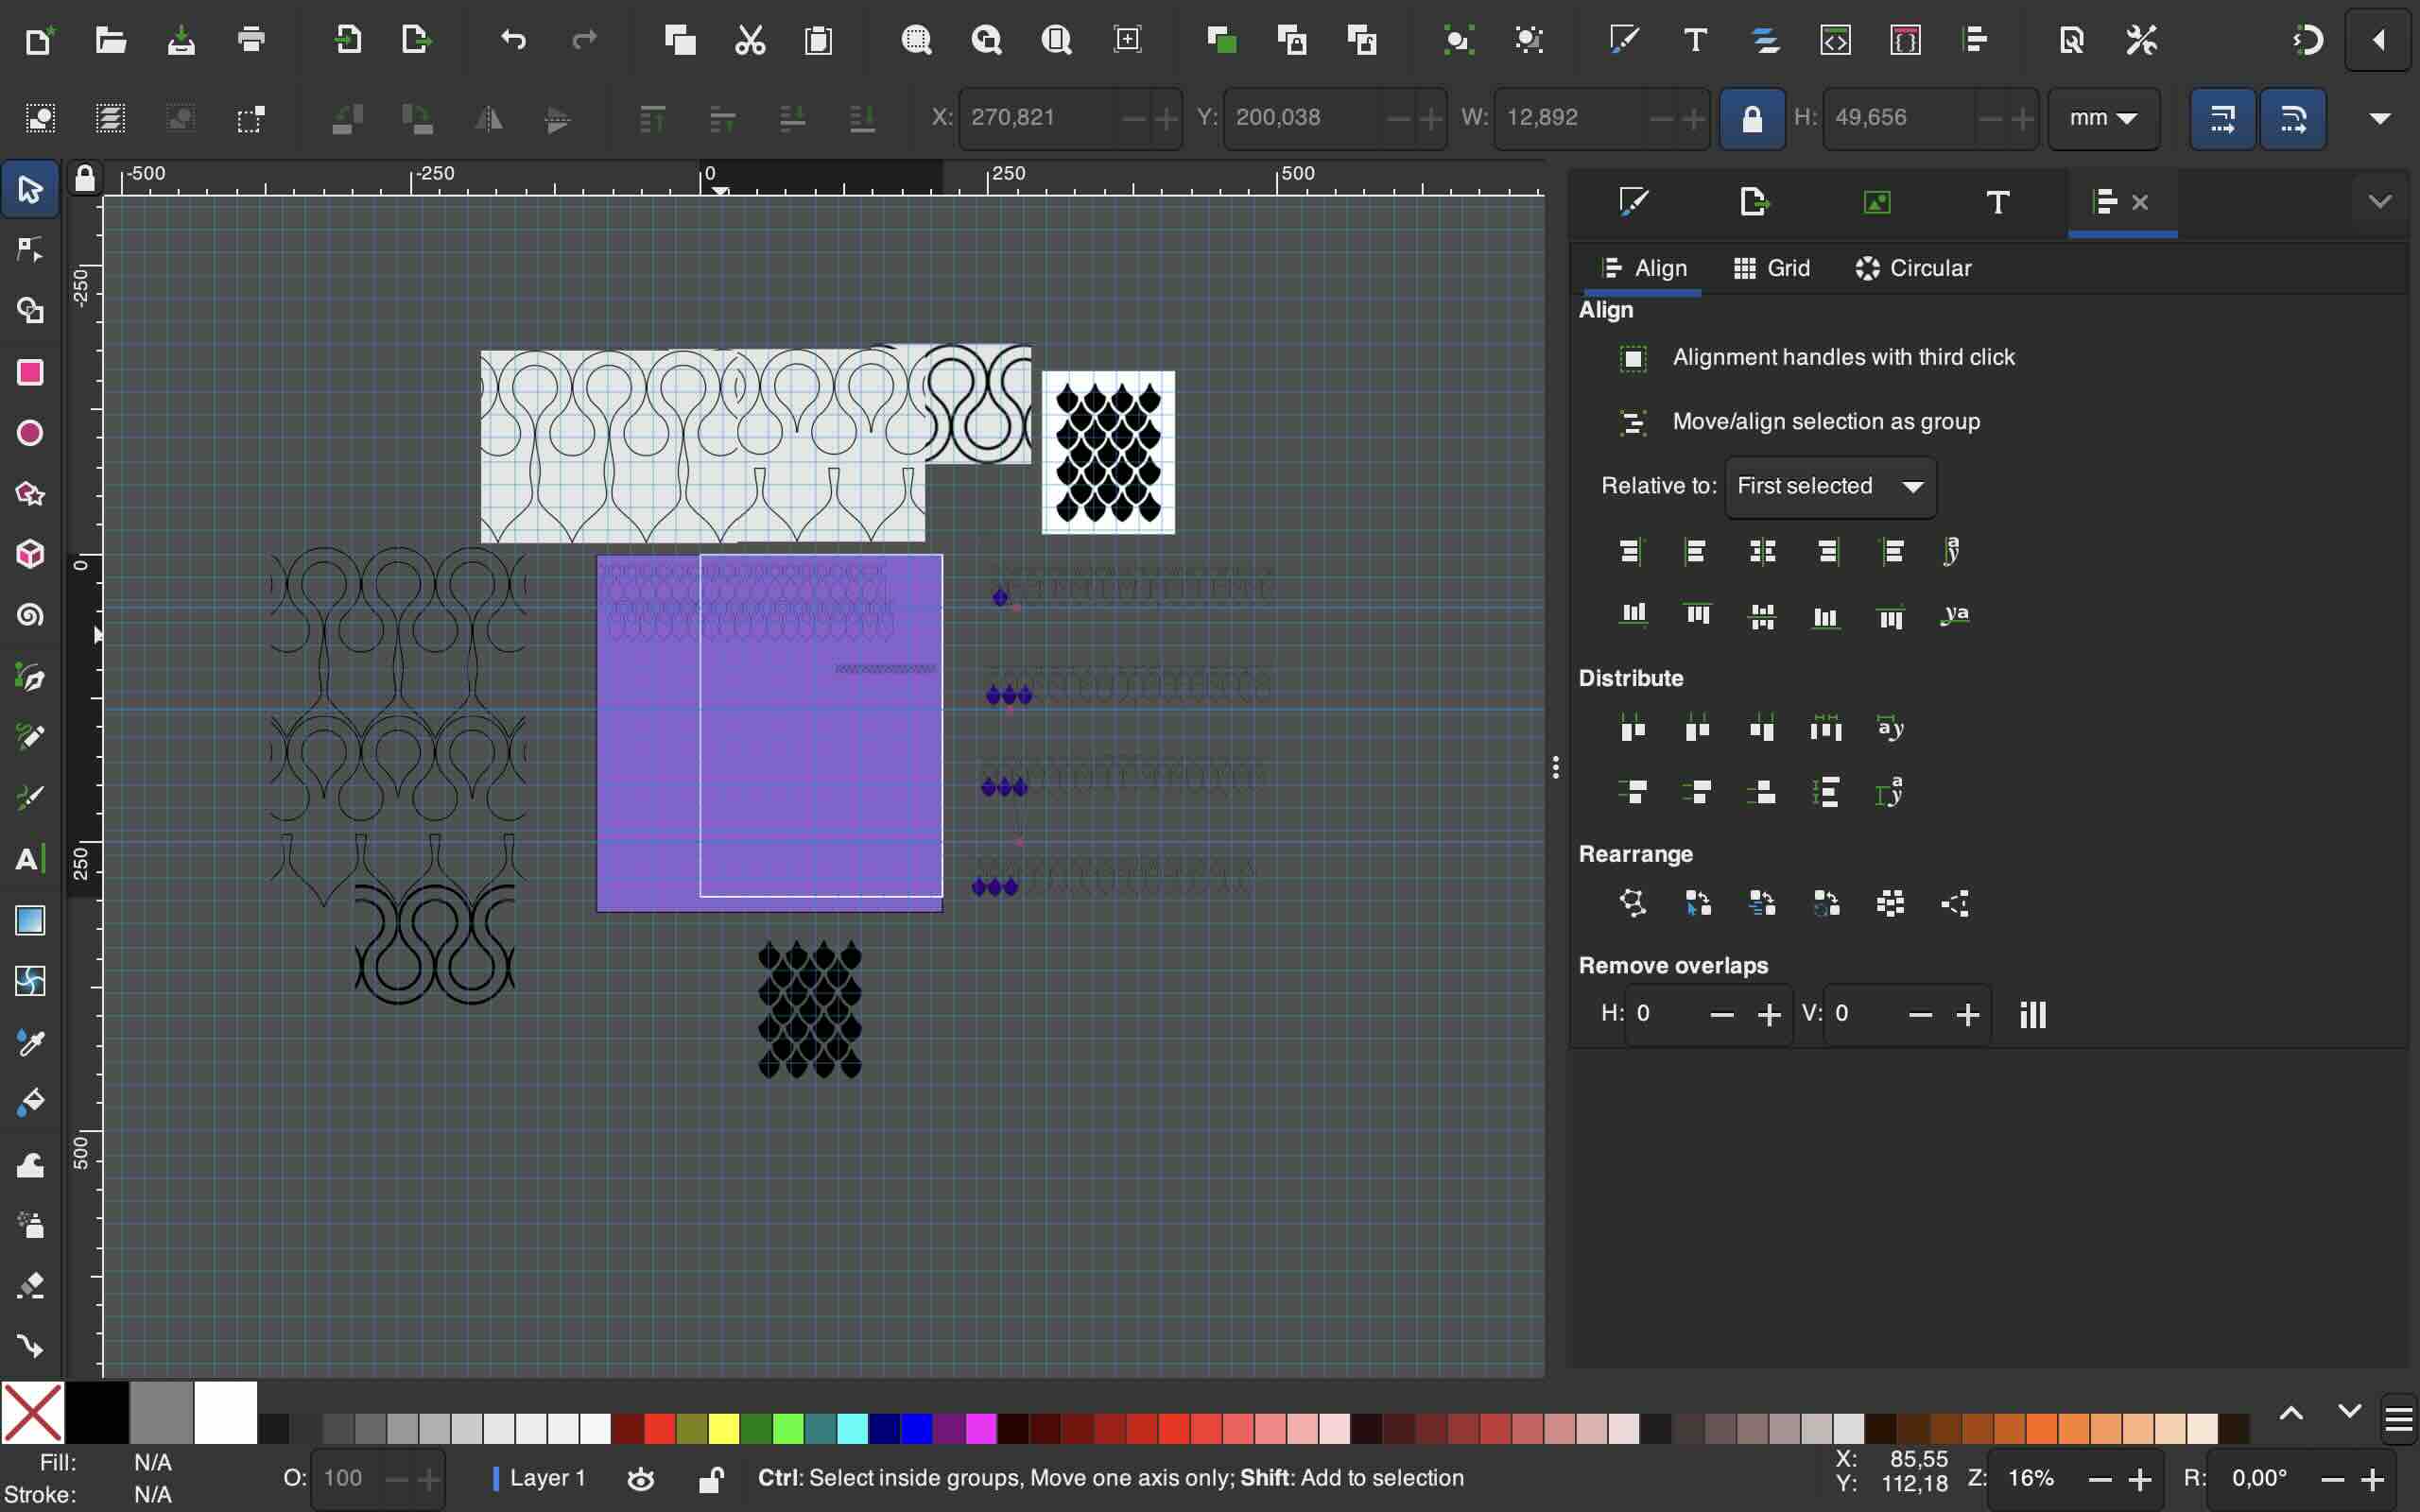The height and width of the screenshot is (1512, 2420).
Task: Toggle the guides lock on ruler corner
Action: pyautogui.click(x=85, y=178)
